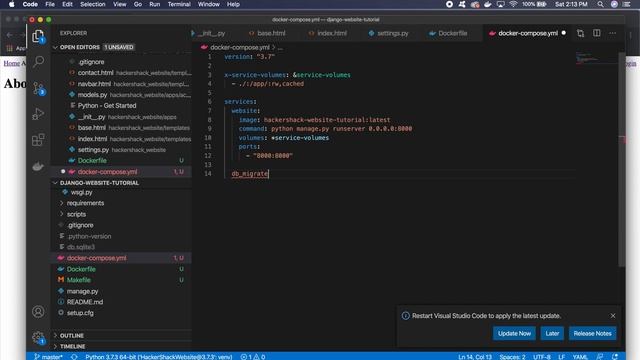Open the Search view in activity bar

(38, 62)
